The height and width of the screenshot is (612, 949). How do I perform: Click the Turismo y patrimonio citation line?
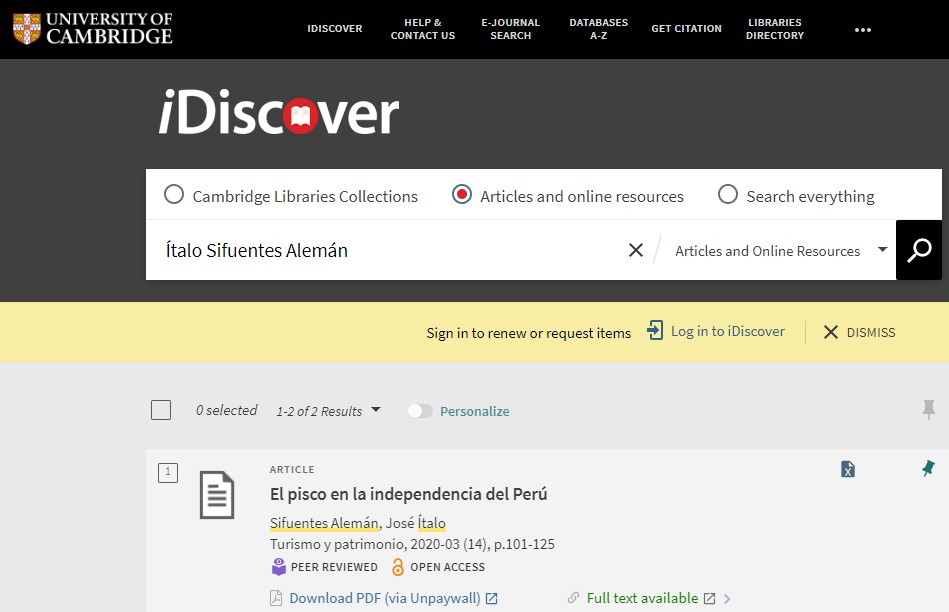[x=412, y=544]
